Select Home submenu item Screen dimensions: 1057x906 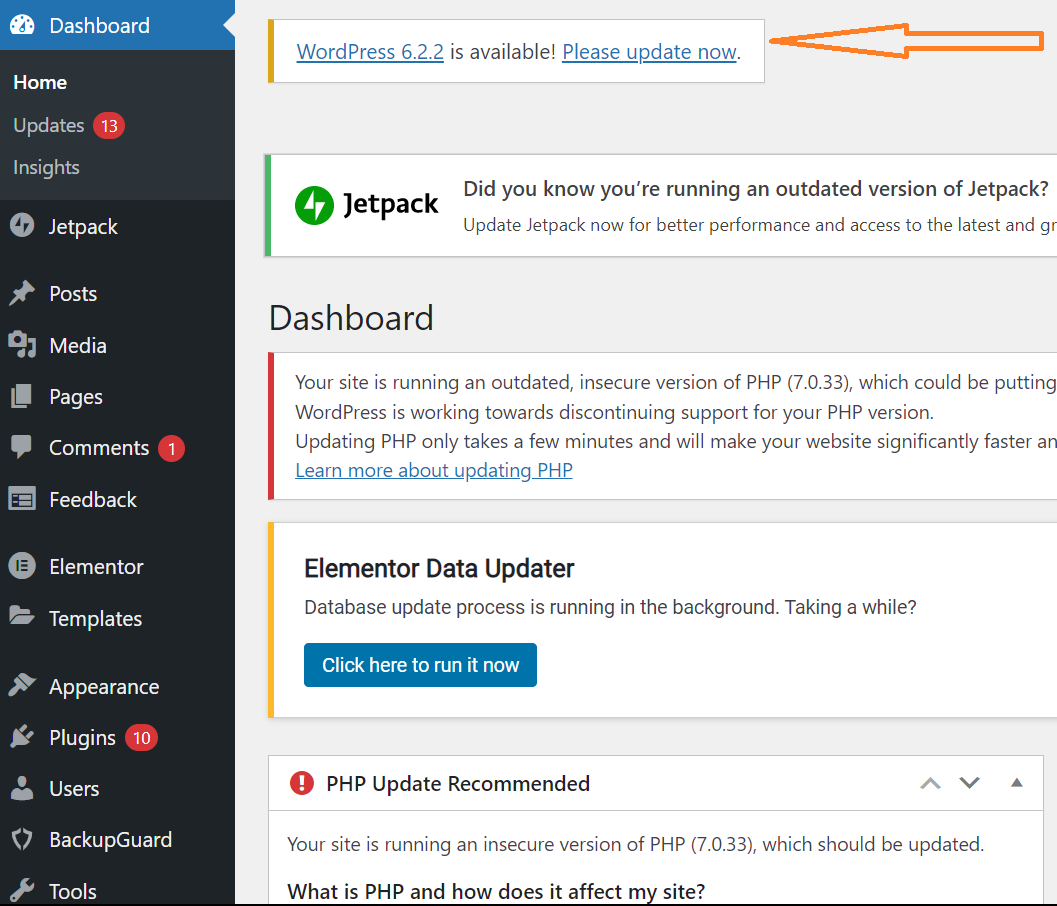pyautogui.click(x=40, y=82)
